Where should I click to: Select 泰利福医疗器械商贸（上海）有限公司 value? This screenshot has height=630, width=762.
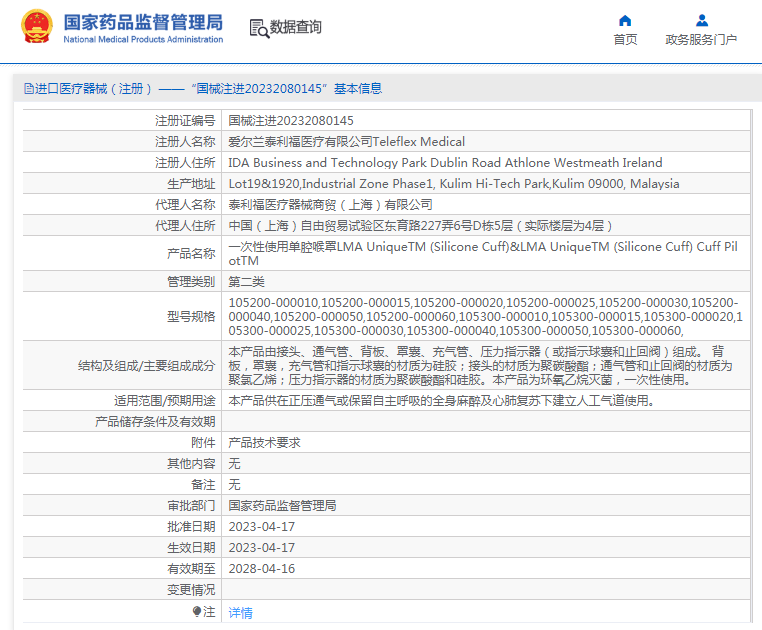[x=330, y=205]
